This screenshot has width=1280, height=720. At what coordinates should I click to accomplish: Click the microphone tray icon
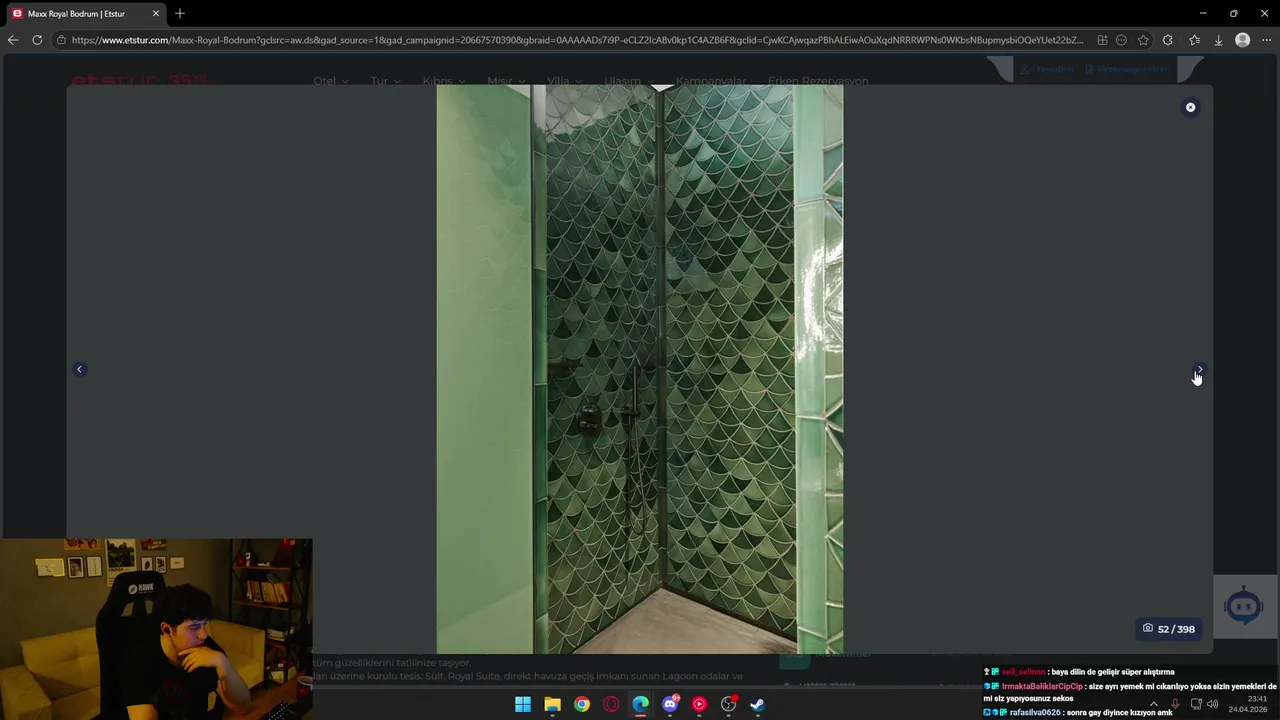pos(1175,704)
